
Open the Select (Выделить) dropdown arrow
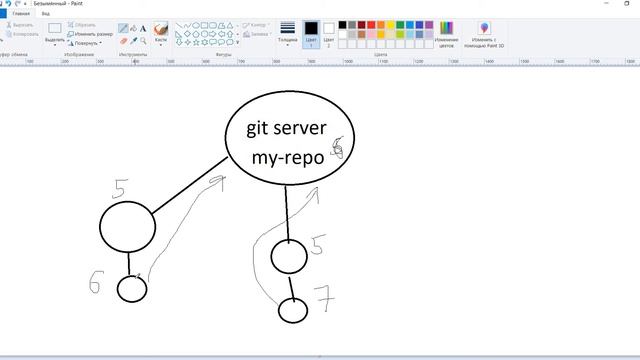[x=55, y=44]
